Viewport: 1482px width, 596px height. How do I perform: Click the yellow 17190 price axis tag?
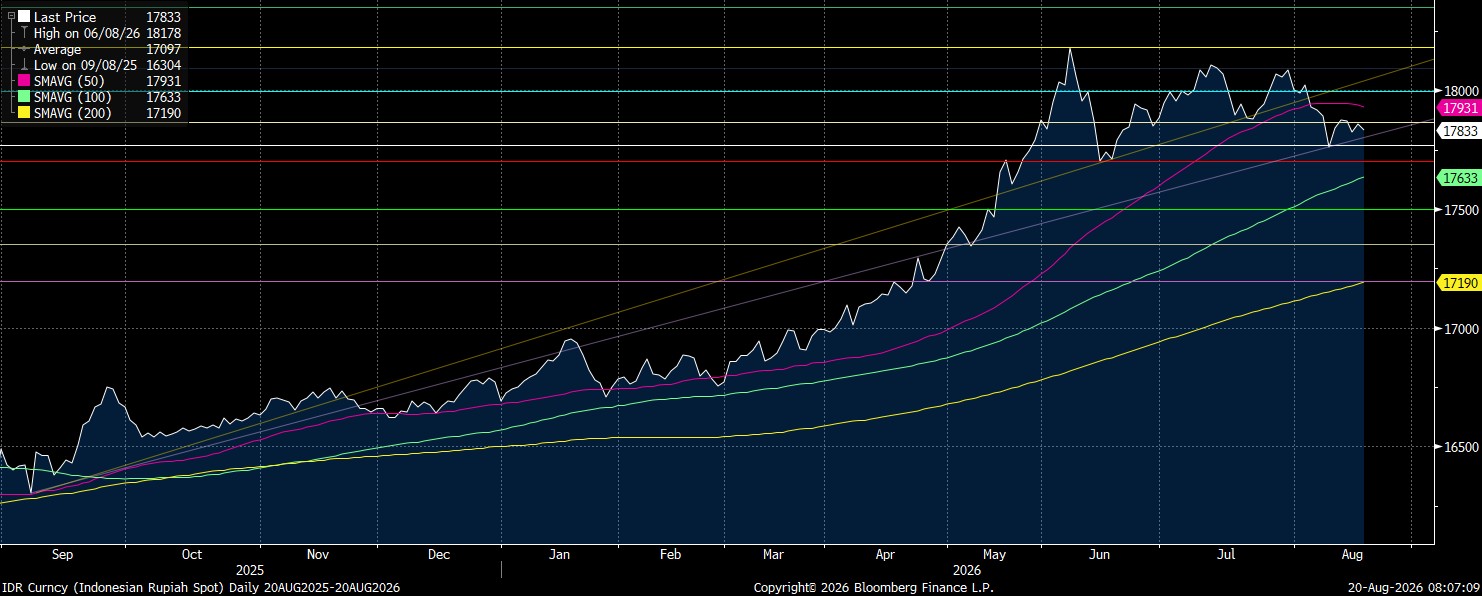1458,284
